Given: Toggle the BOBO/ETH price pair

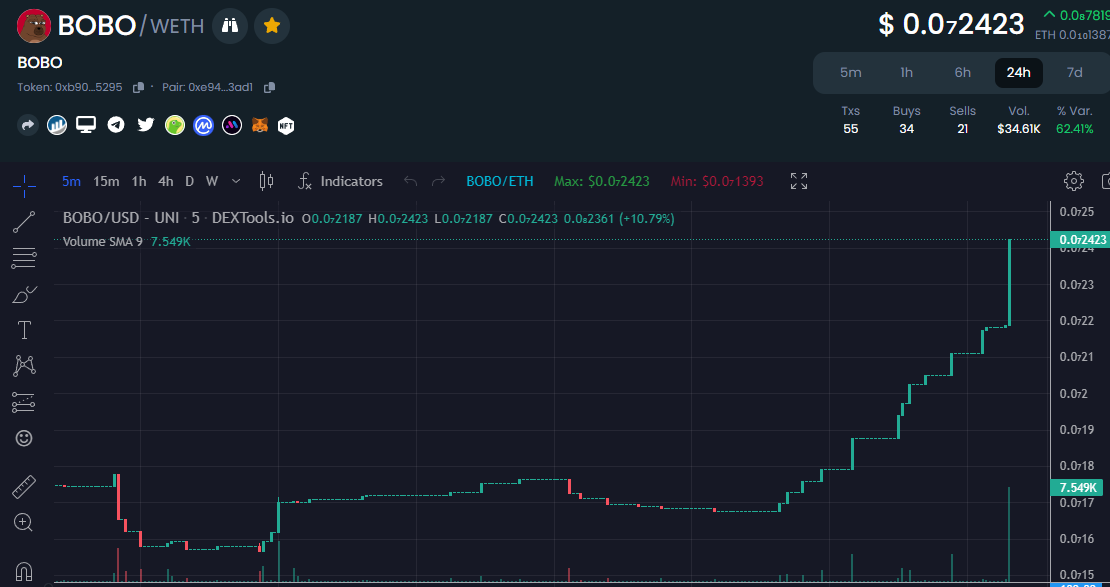Looking at the screenshot, I should tap(500, 181).
